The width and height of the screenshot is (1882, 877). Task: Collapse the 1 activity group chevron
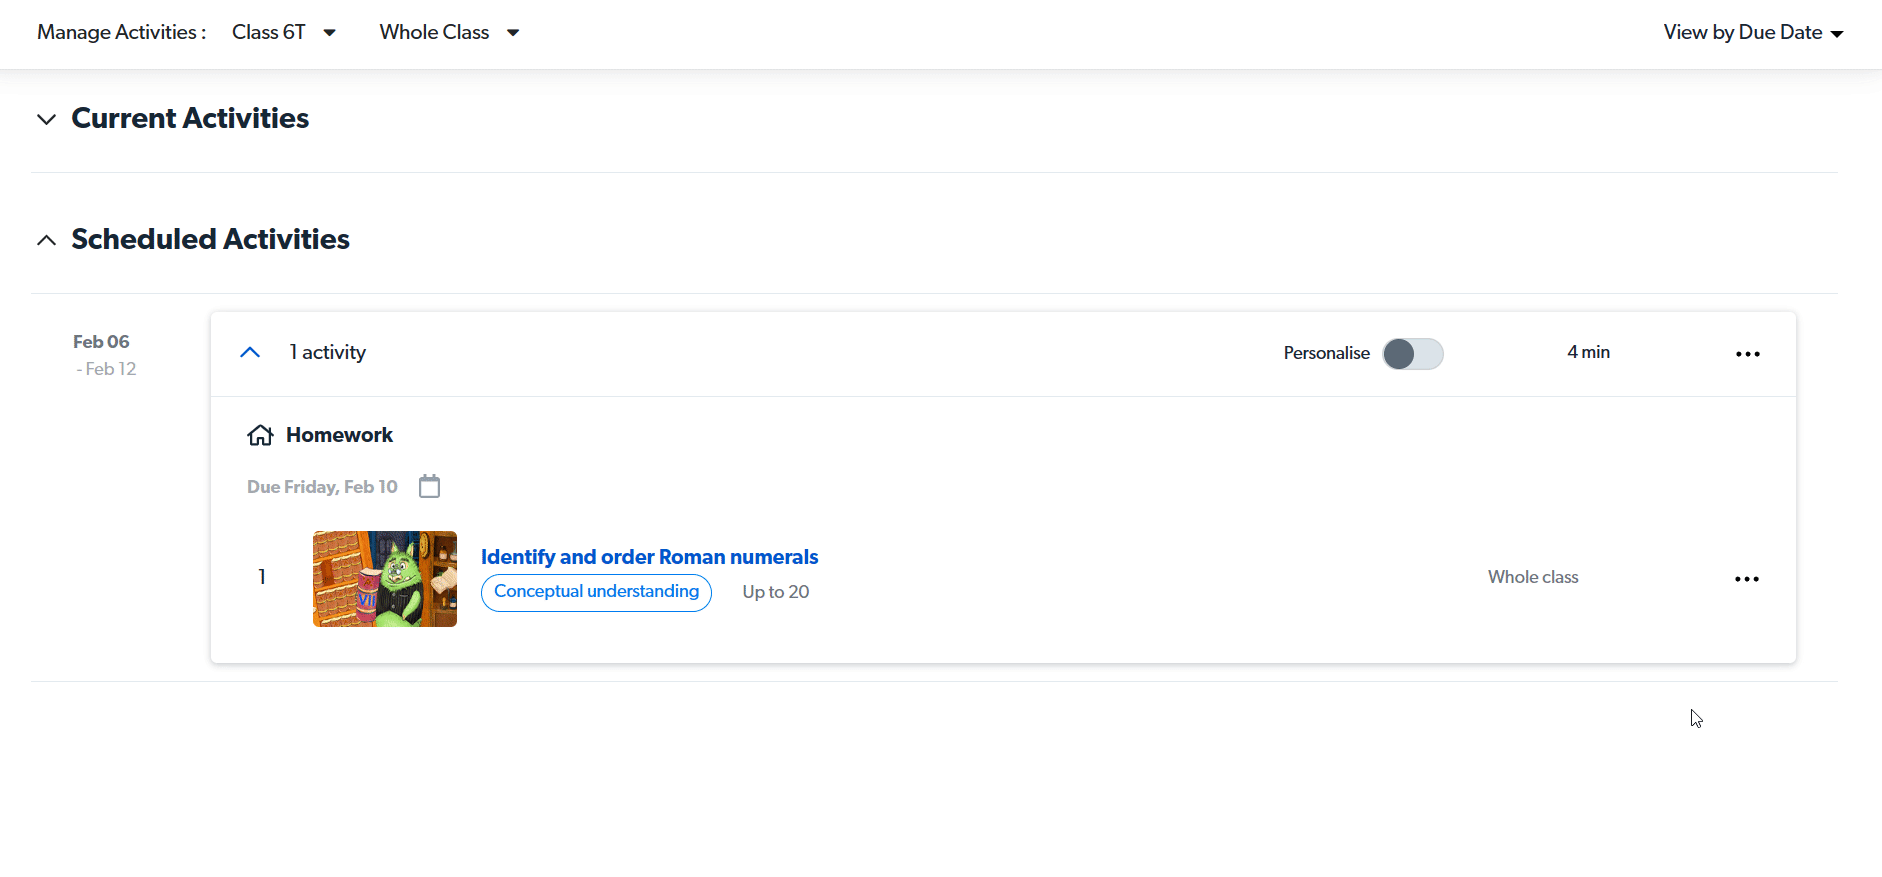tap(250, 352)
